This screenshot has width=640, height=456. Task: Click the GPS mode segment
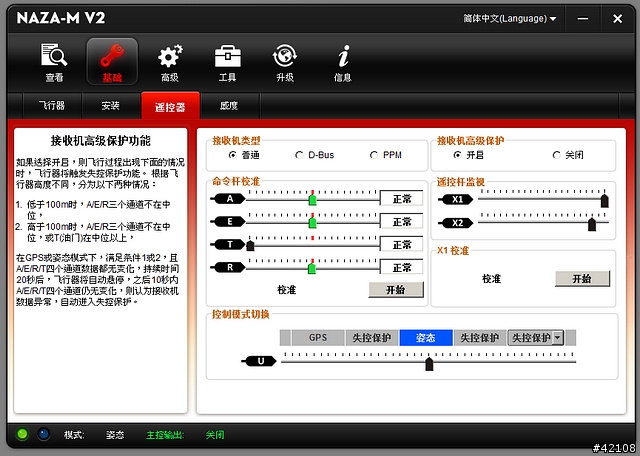tap(318, 338)
